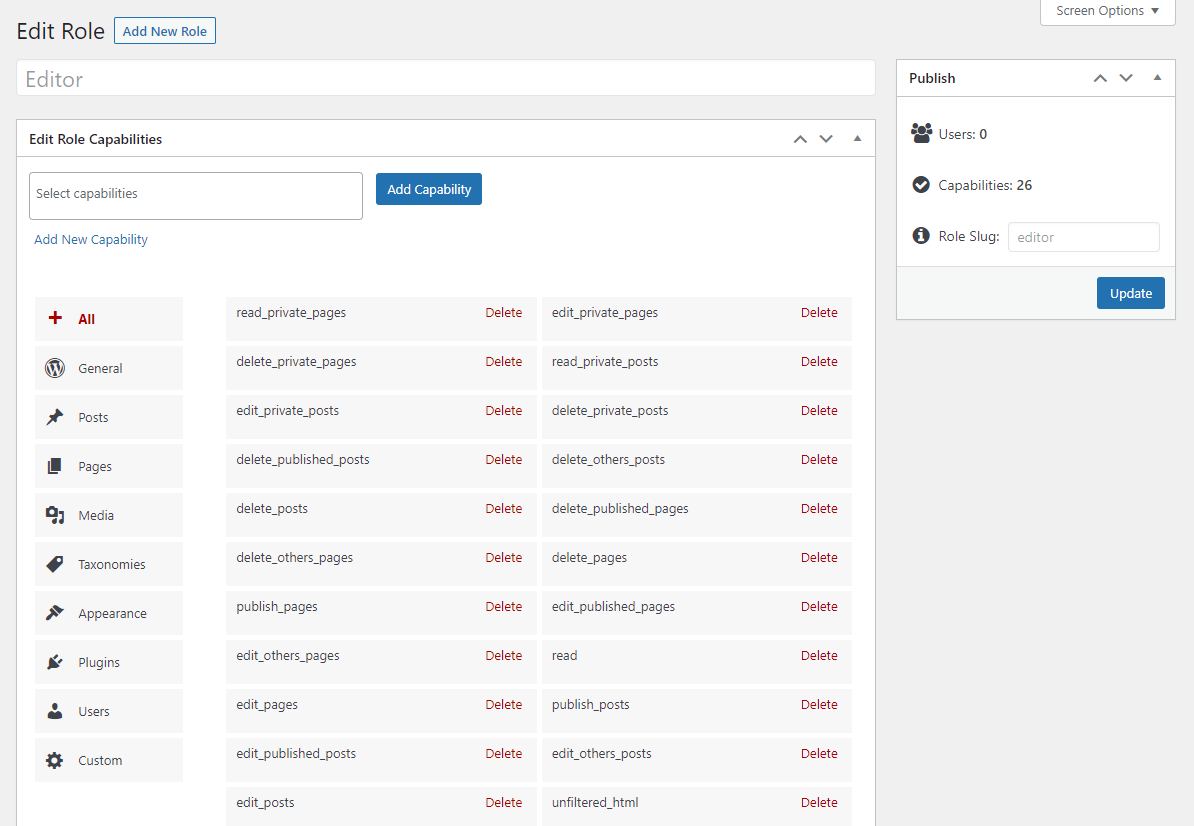Image resolution: width=1194 pixels, height=826 pixels.
Task: Move Edit Role Capabilities panel up
Action: click(800, 139)
